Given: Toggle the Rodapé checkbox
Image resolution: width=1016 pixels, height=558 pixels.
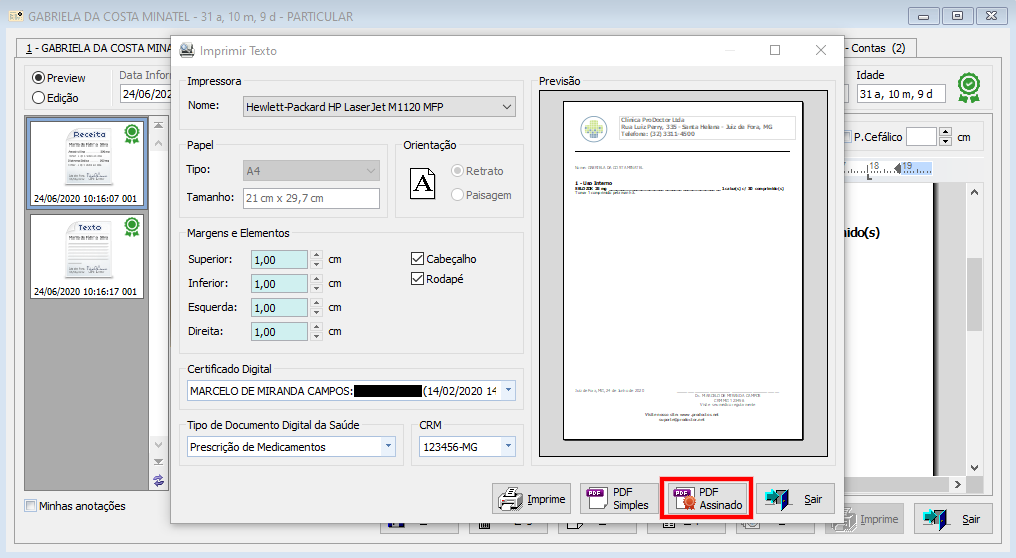Looking at the screenshot, I should tap(417, 279).
